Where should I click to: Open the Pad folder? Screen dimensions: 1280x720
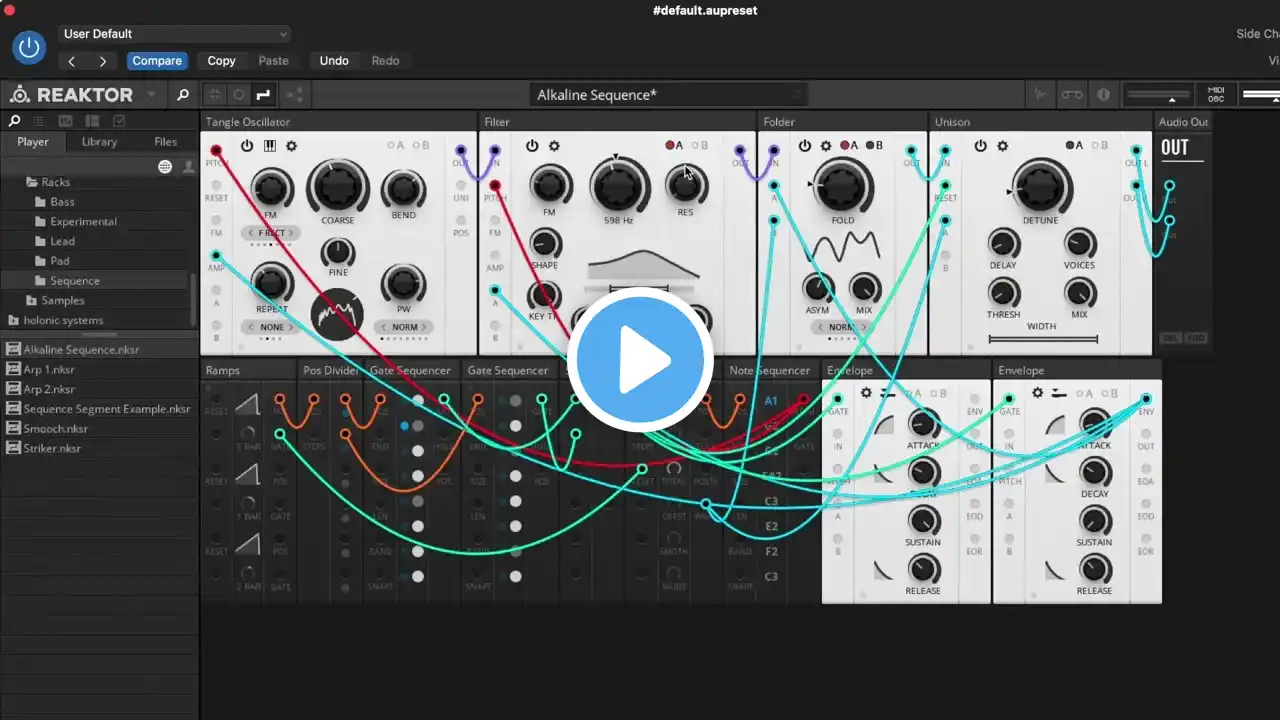tap(60, 261)
